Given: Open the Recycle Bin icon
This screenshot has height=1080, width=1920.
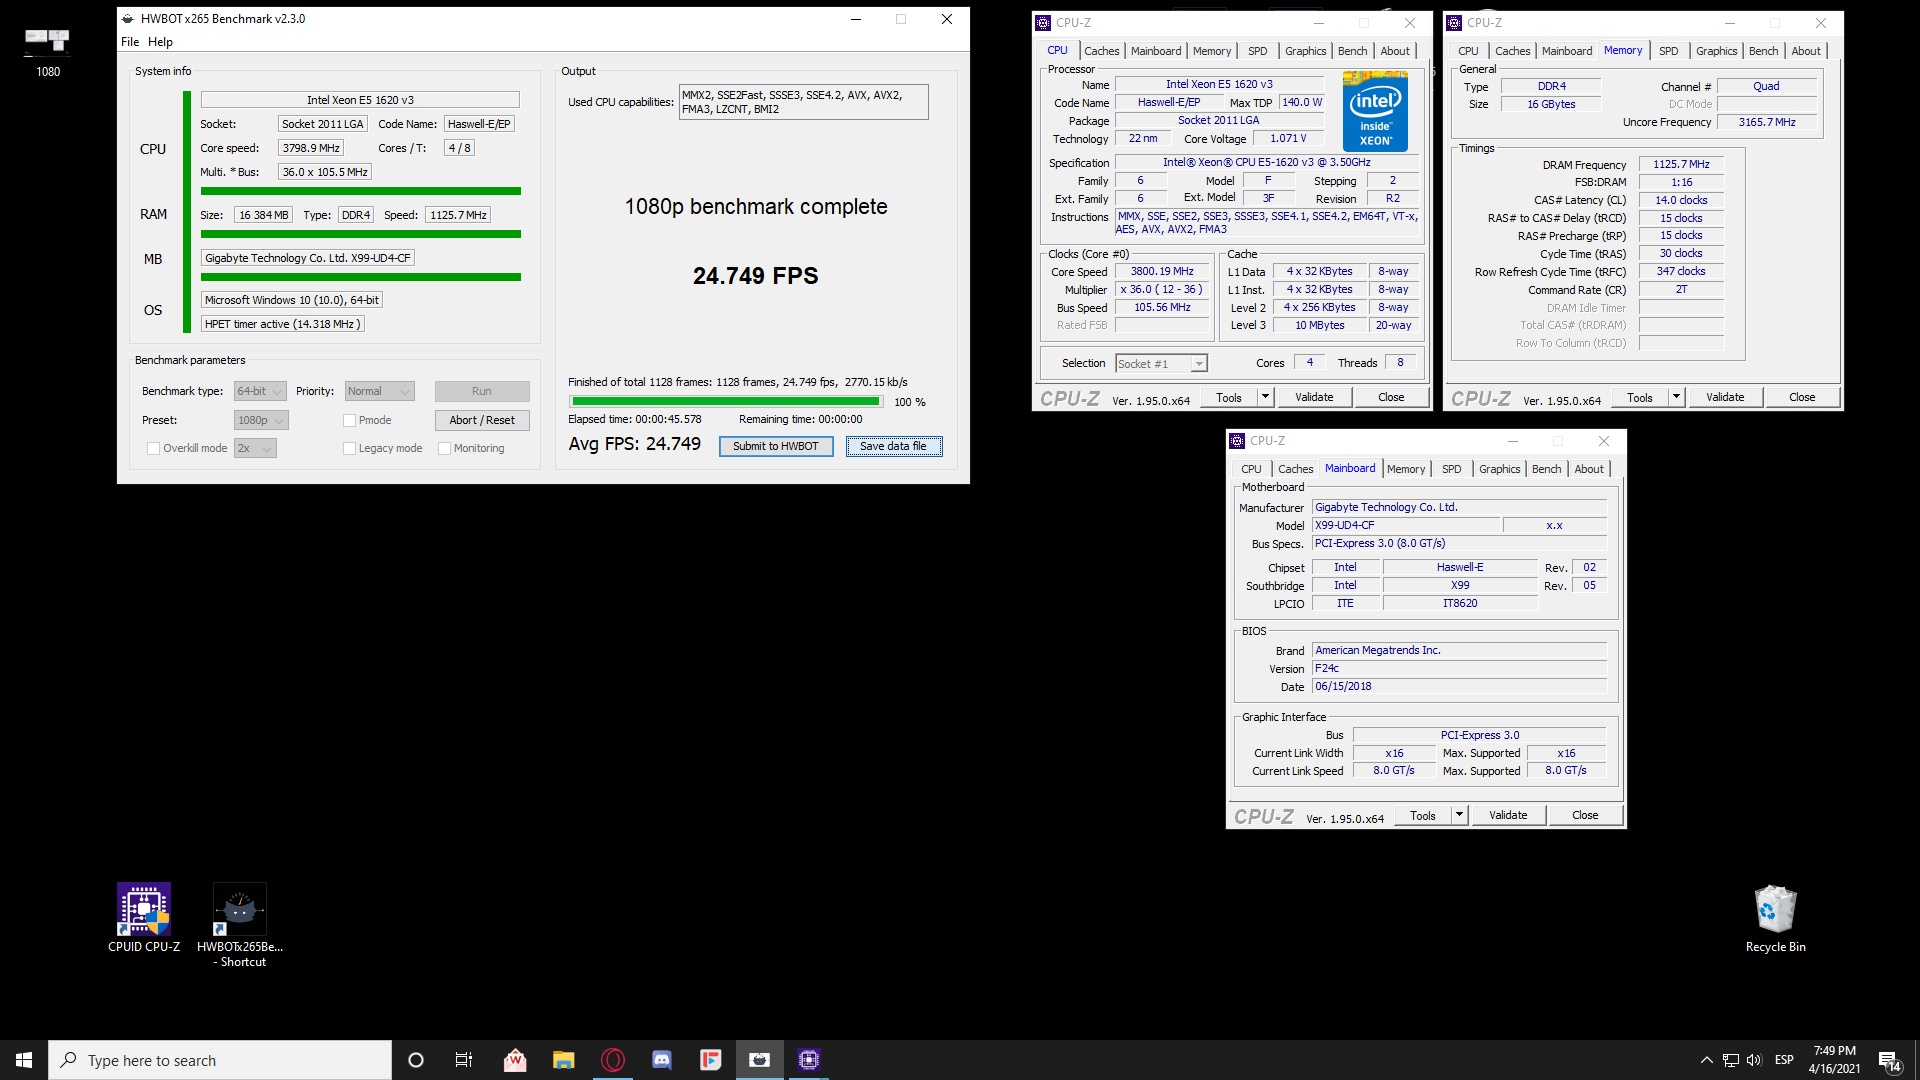Looking at the screenshot, I should [1776, 918].
